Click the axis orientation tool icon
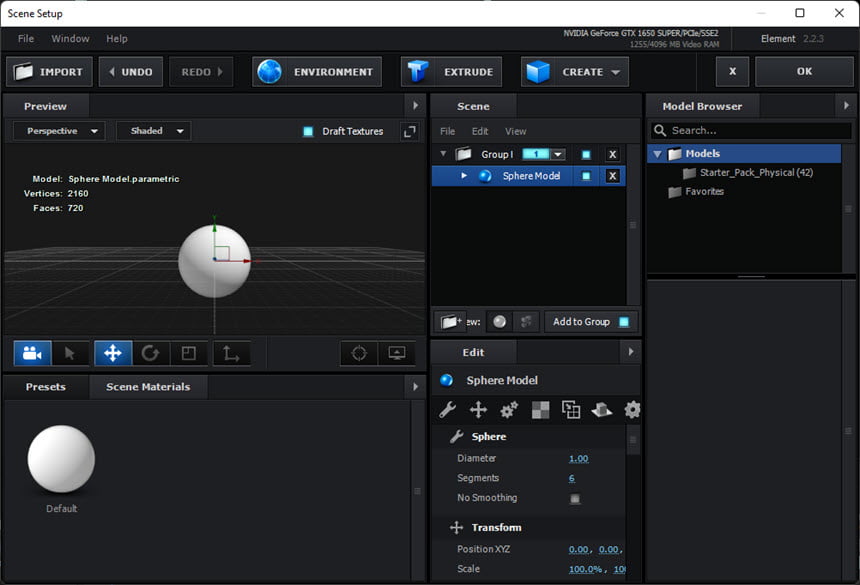The height and width of the screenshot is (585, 860). [231, 353]
